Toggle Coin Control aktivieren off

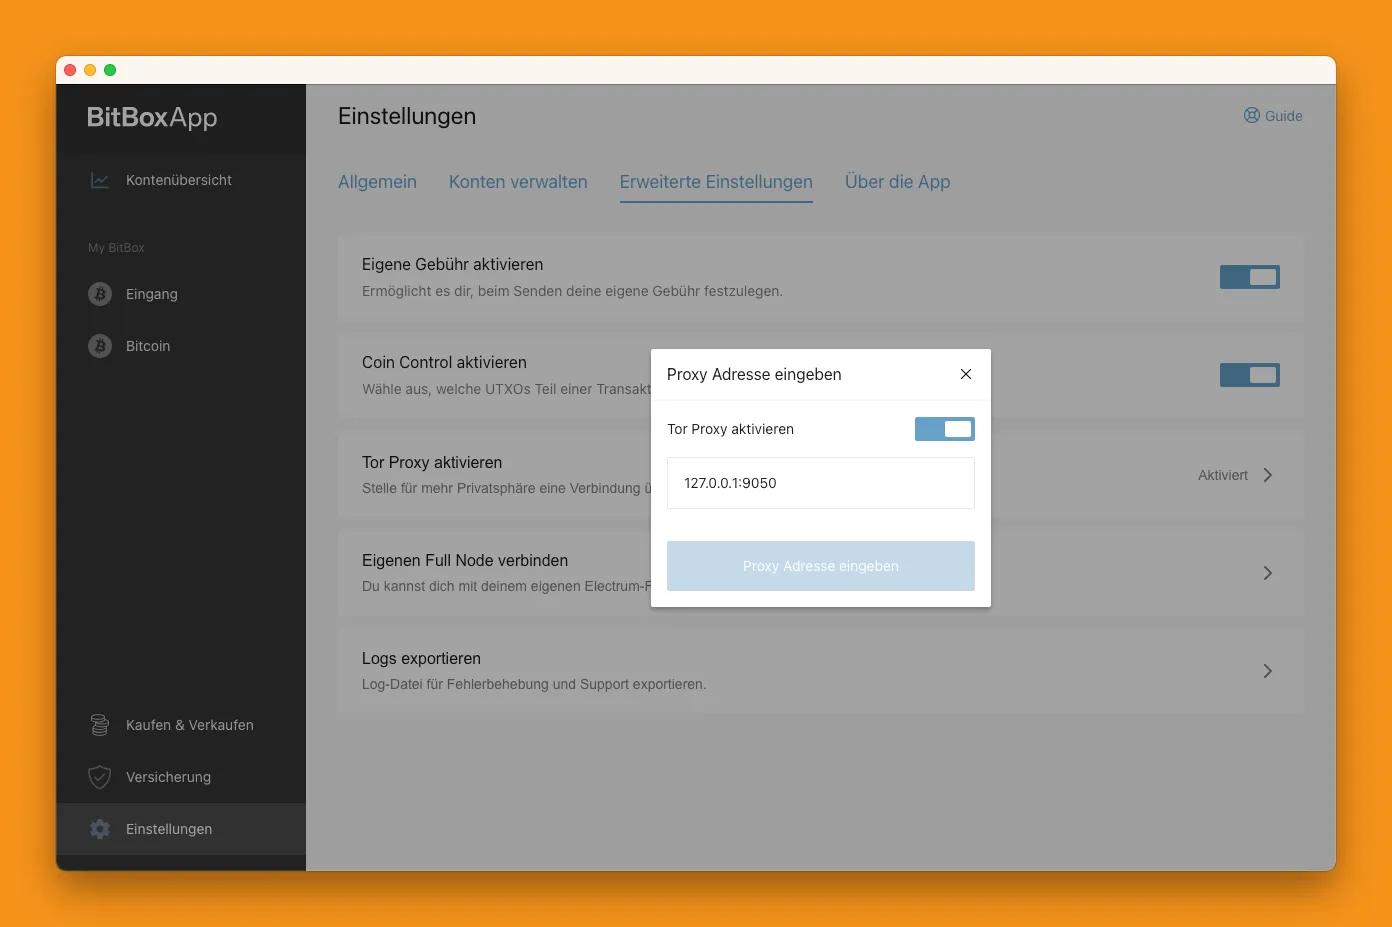coord(1249,374)
